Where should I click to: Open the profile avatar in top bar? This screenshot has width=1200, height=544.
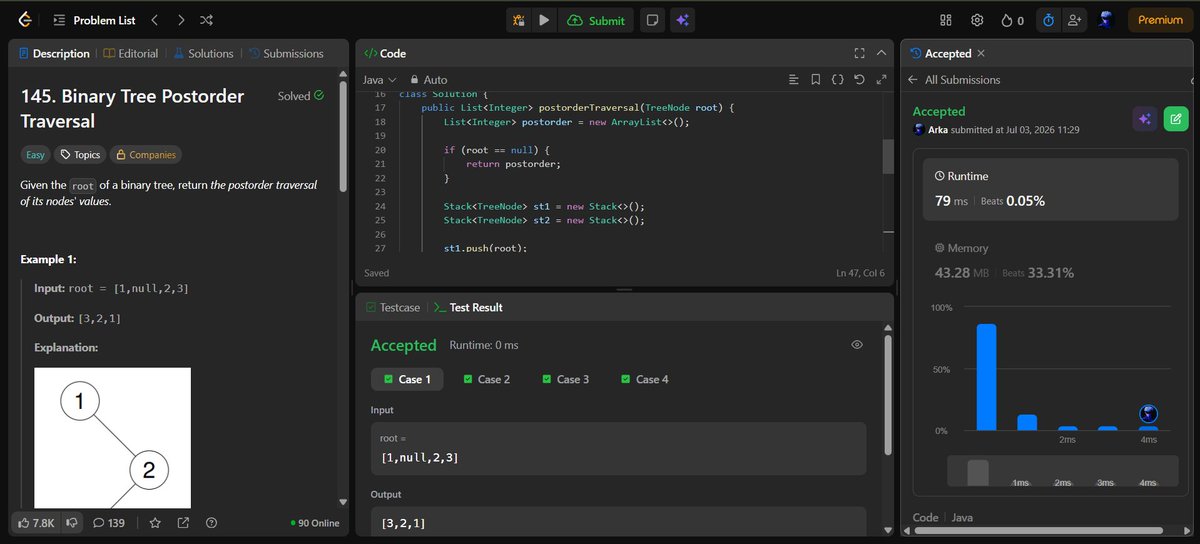point(1106,20)
